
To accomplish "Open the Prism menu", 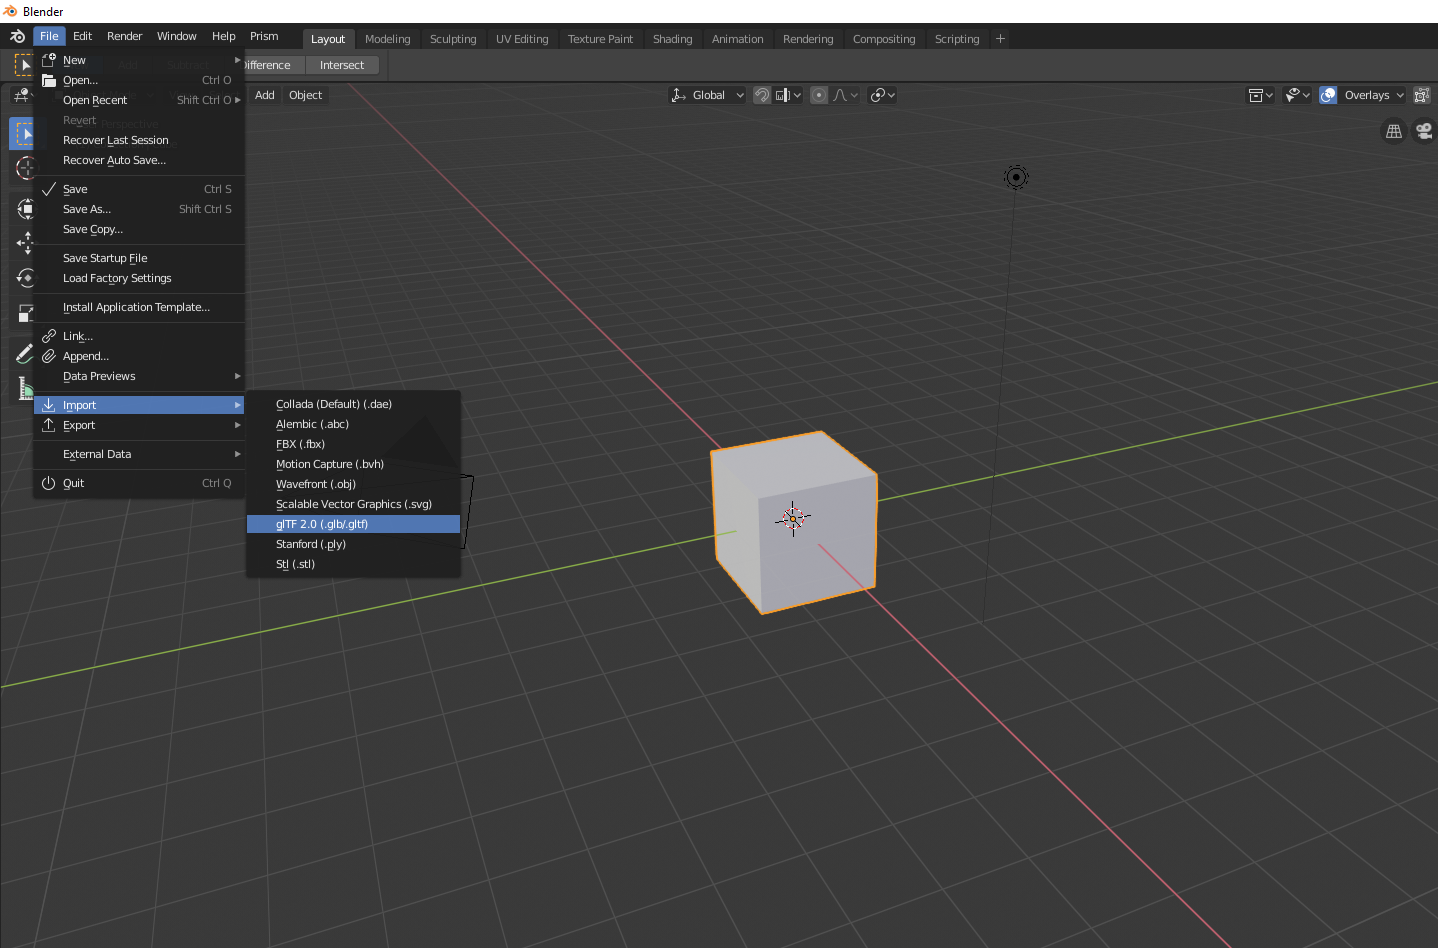I will (264, 36).
